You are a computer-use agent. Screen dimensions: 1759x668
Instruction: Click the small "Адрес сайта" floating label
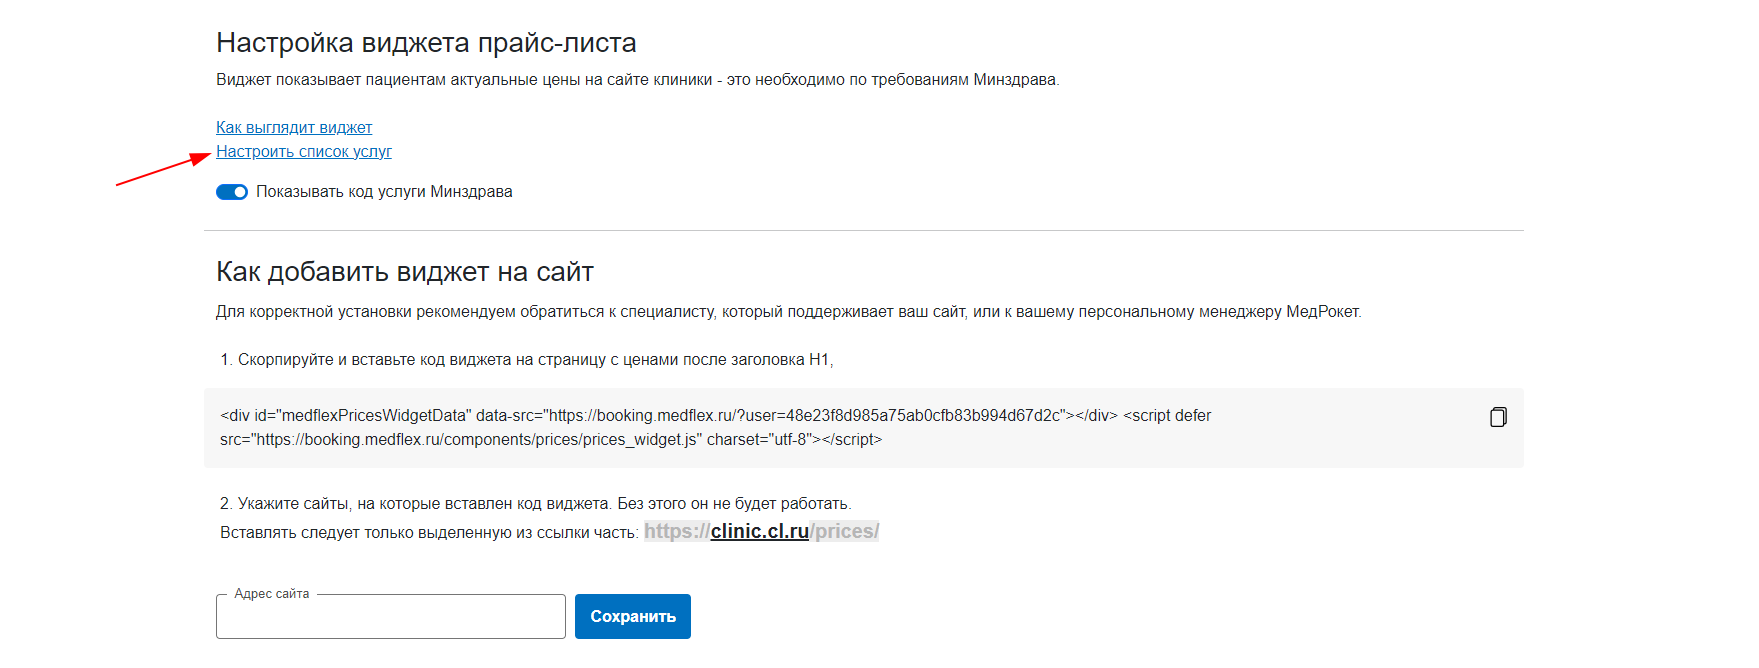(272, 594)
